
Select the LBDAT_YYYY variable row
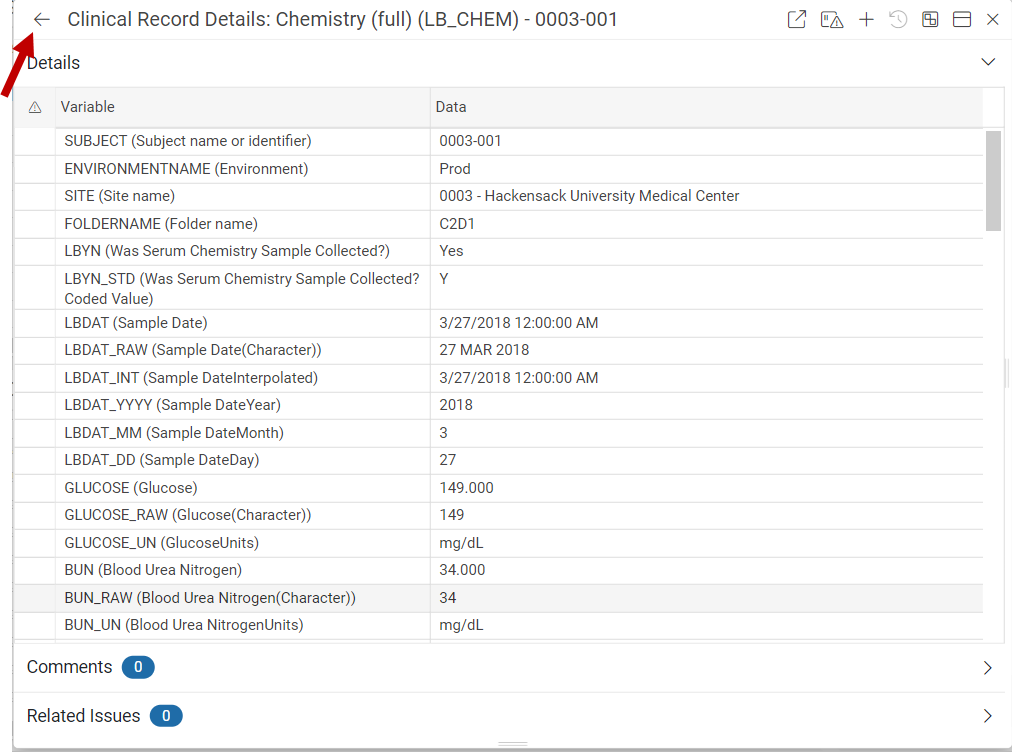click(498, 405)
